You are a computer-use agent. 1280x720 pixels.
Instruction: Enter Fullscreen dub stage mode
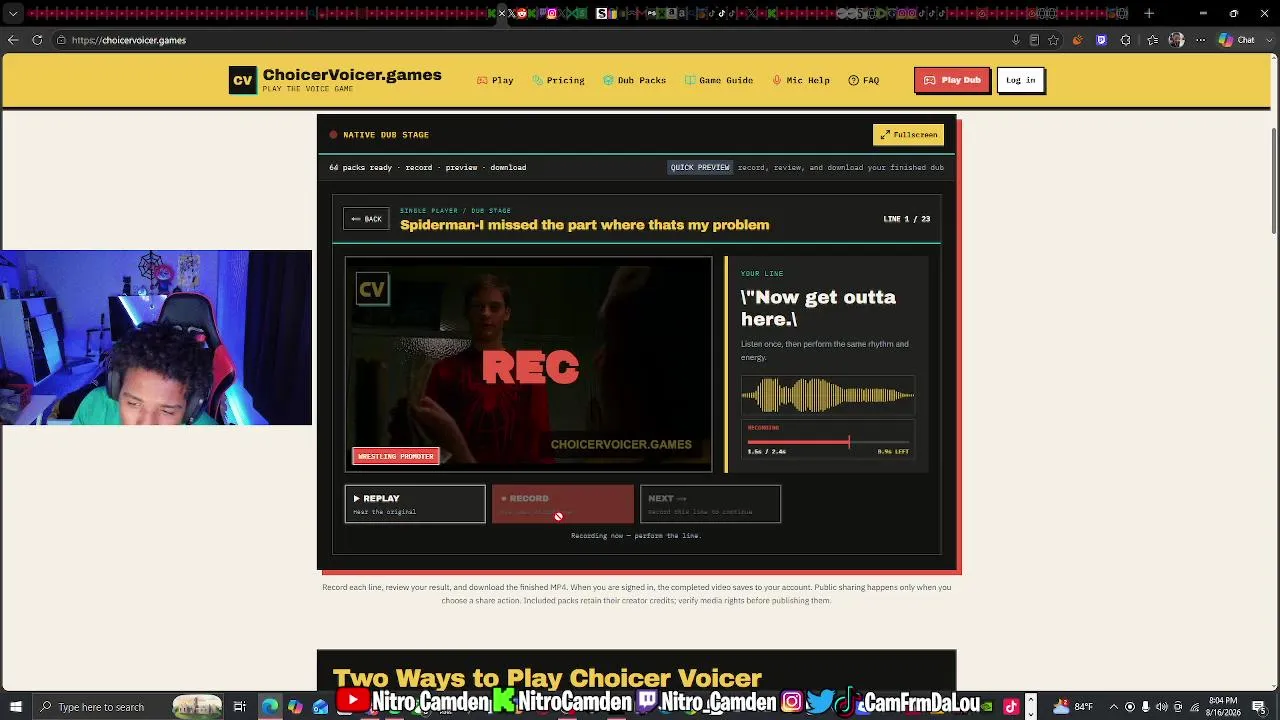[x=908, y=134]
